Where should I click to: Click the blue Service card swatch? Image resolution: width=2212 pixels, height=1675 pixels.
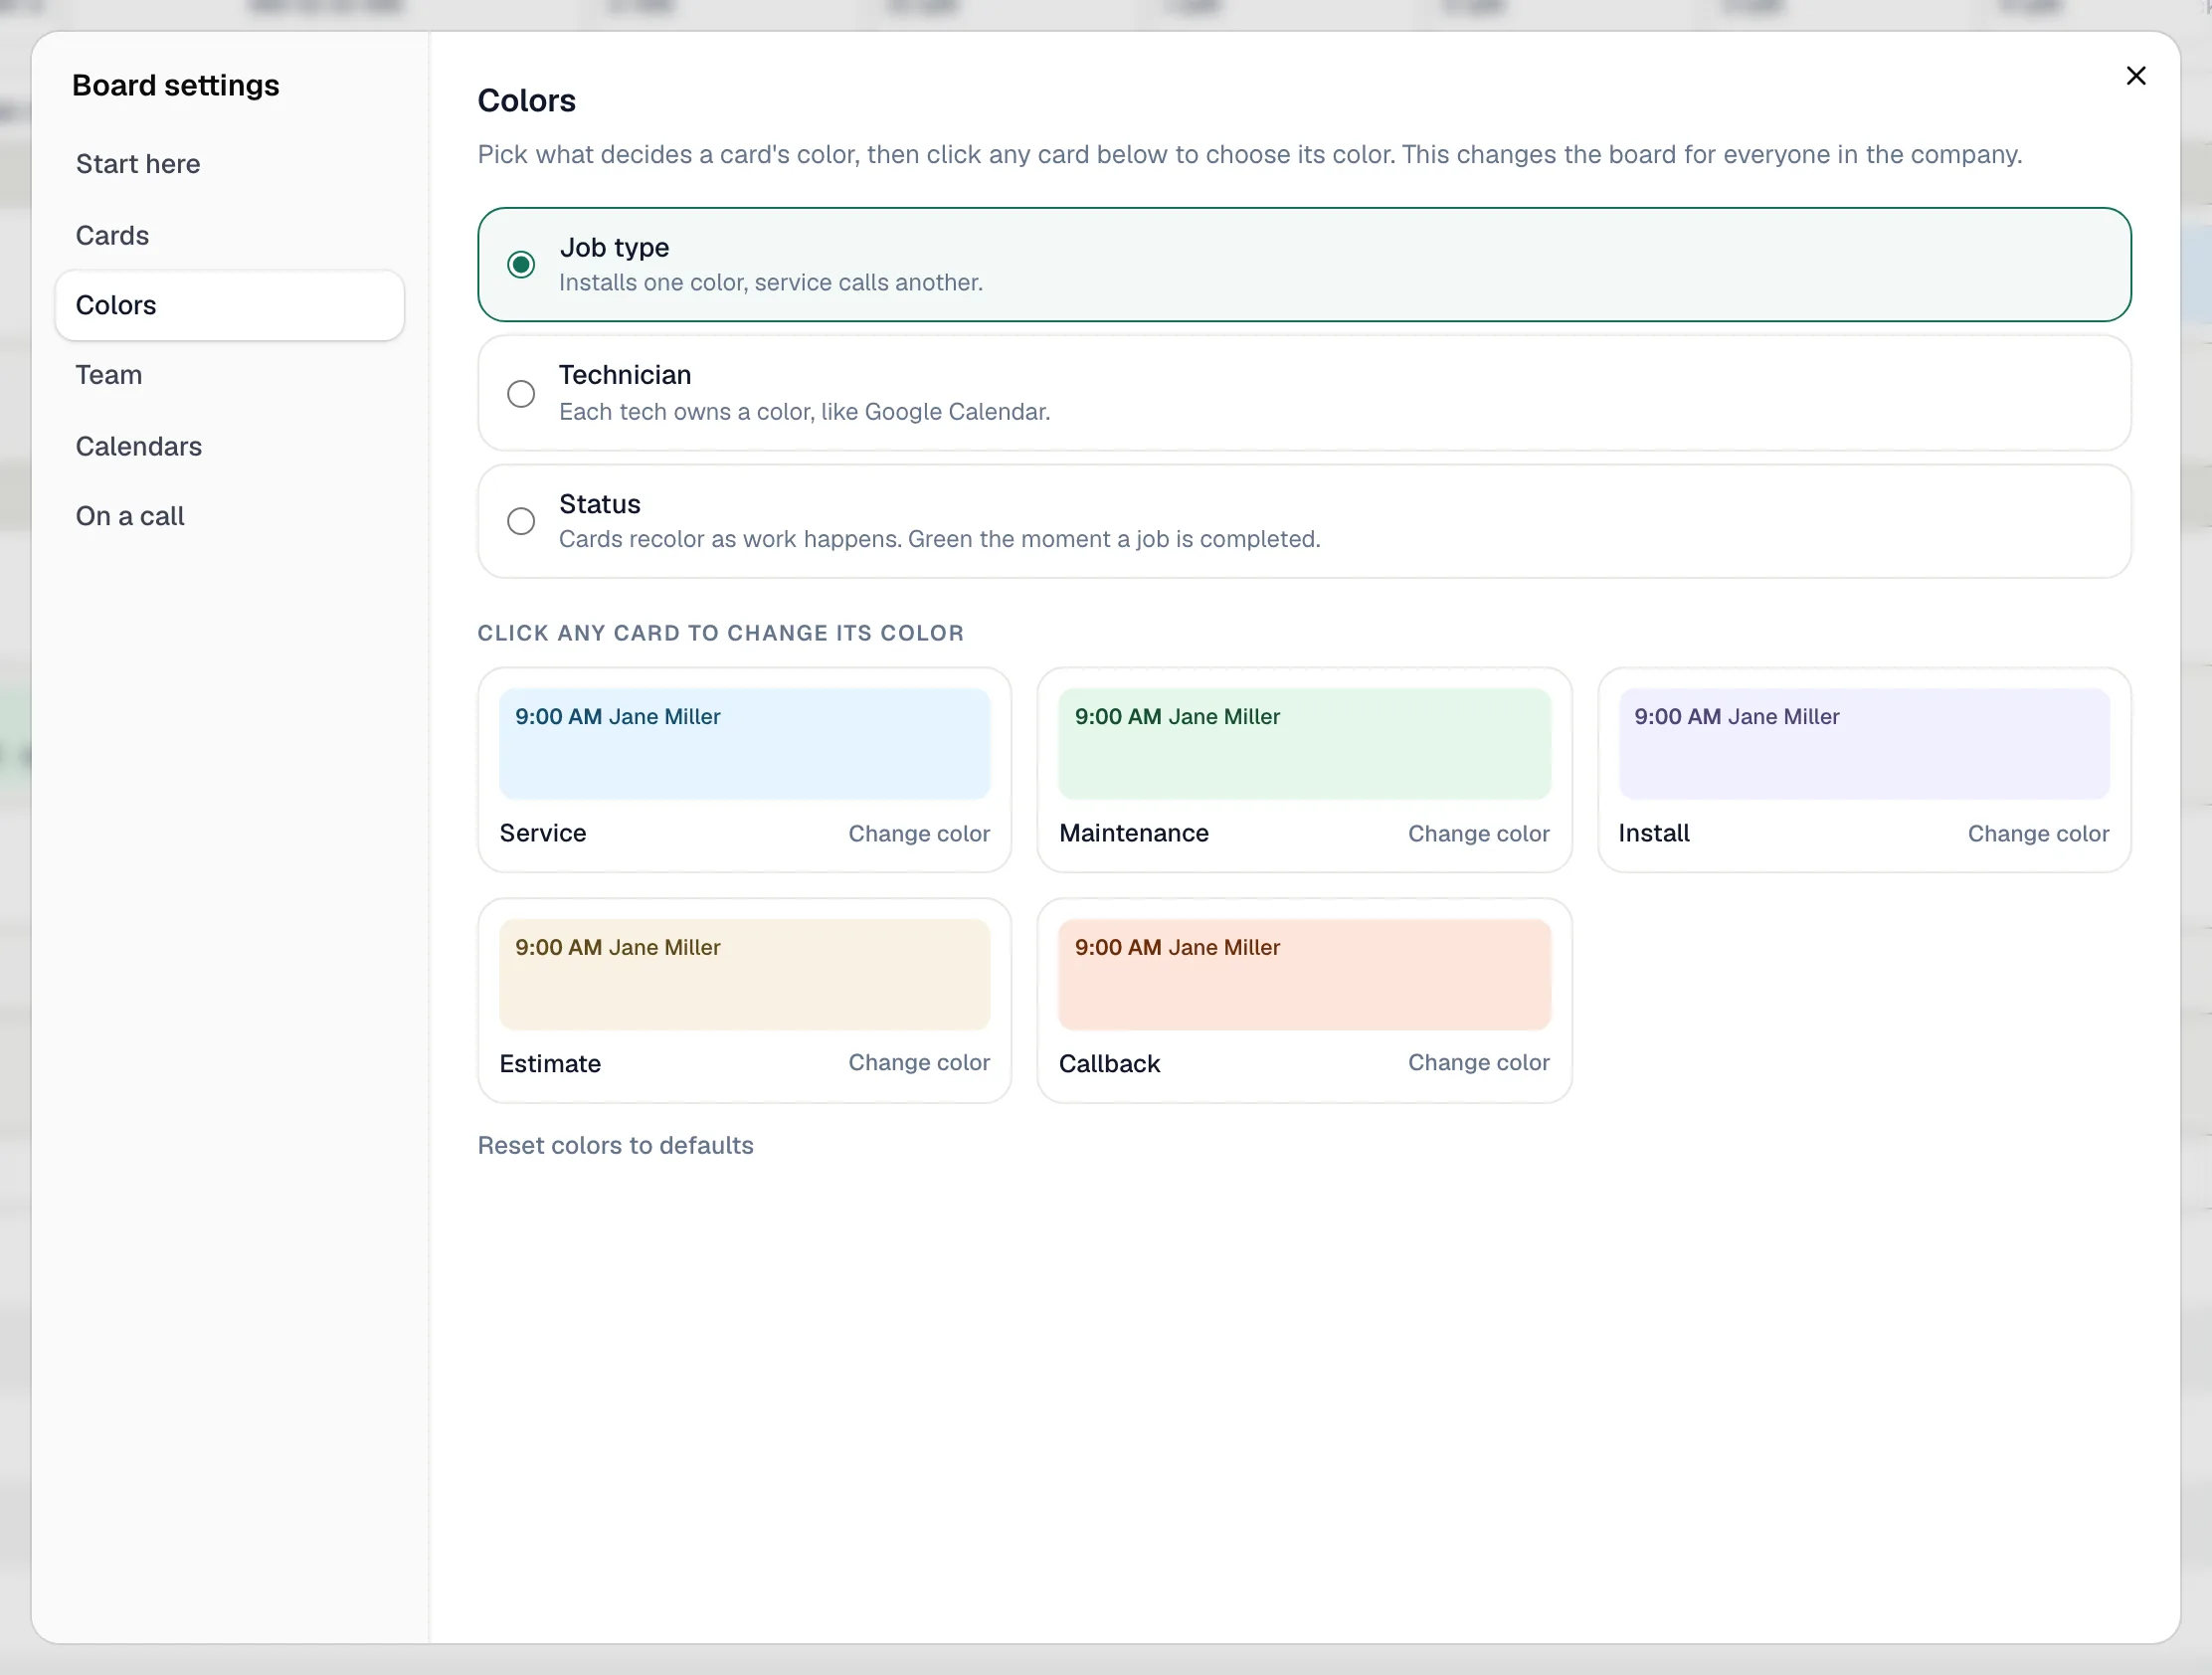[745, 744]
